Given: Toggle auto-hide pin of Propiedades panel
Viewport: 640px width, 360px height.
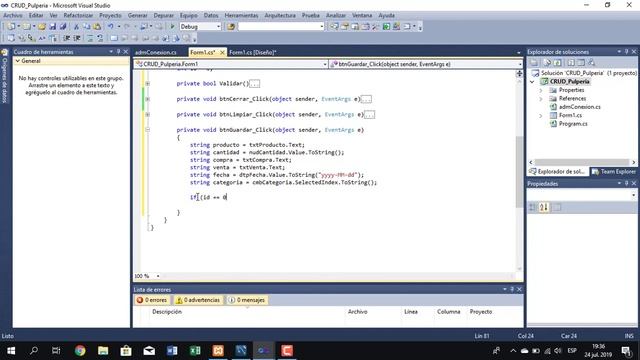Looking at the screenshot, I should pos(627,184).
